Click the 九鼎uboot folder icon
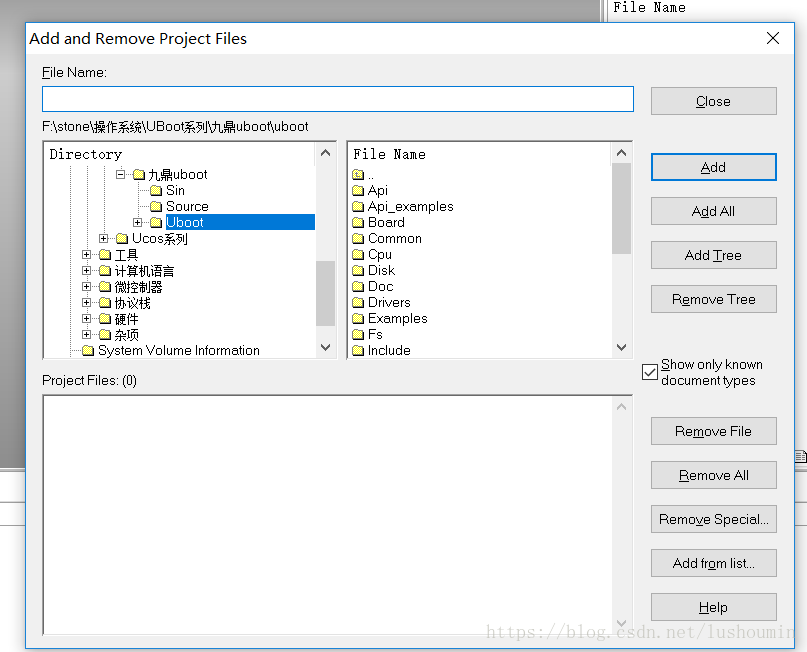807x652 pixels. (139, 175)
